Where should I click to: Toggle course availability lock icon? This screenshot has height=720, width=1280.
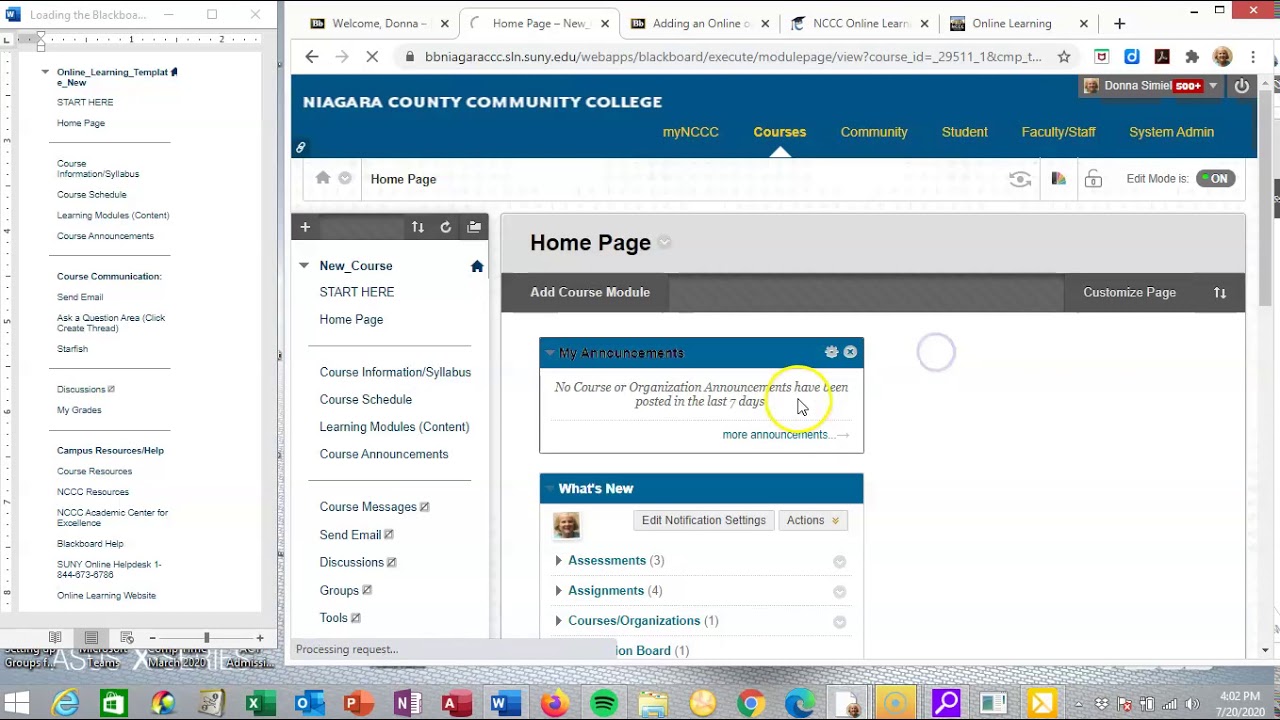[1093, 179]
